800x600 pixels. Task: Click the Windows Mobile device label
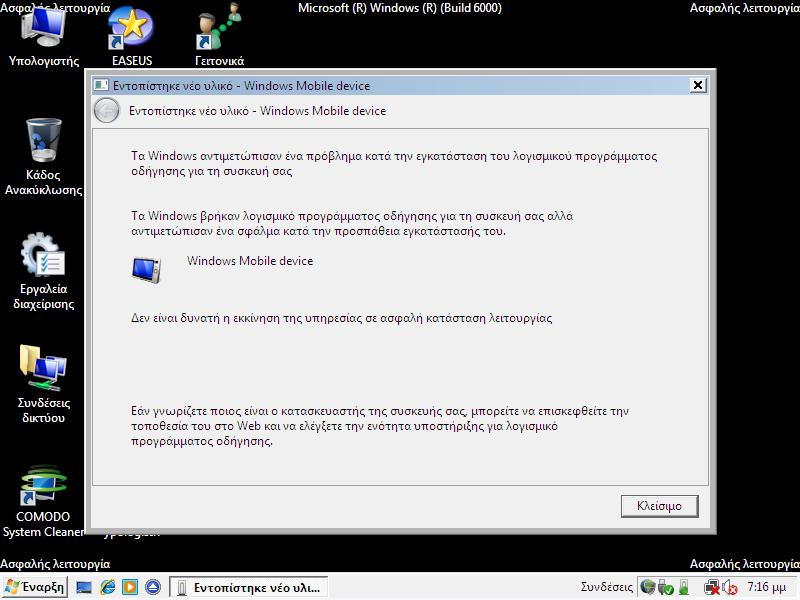250,261
